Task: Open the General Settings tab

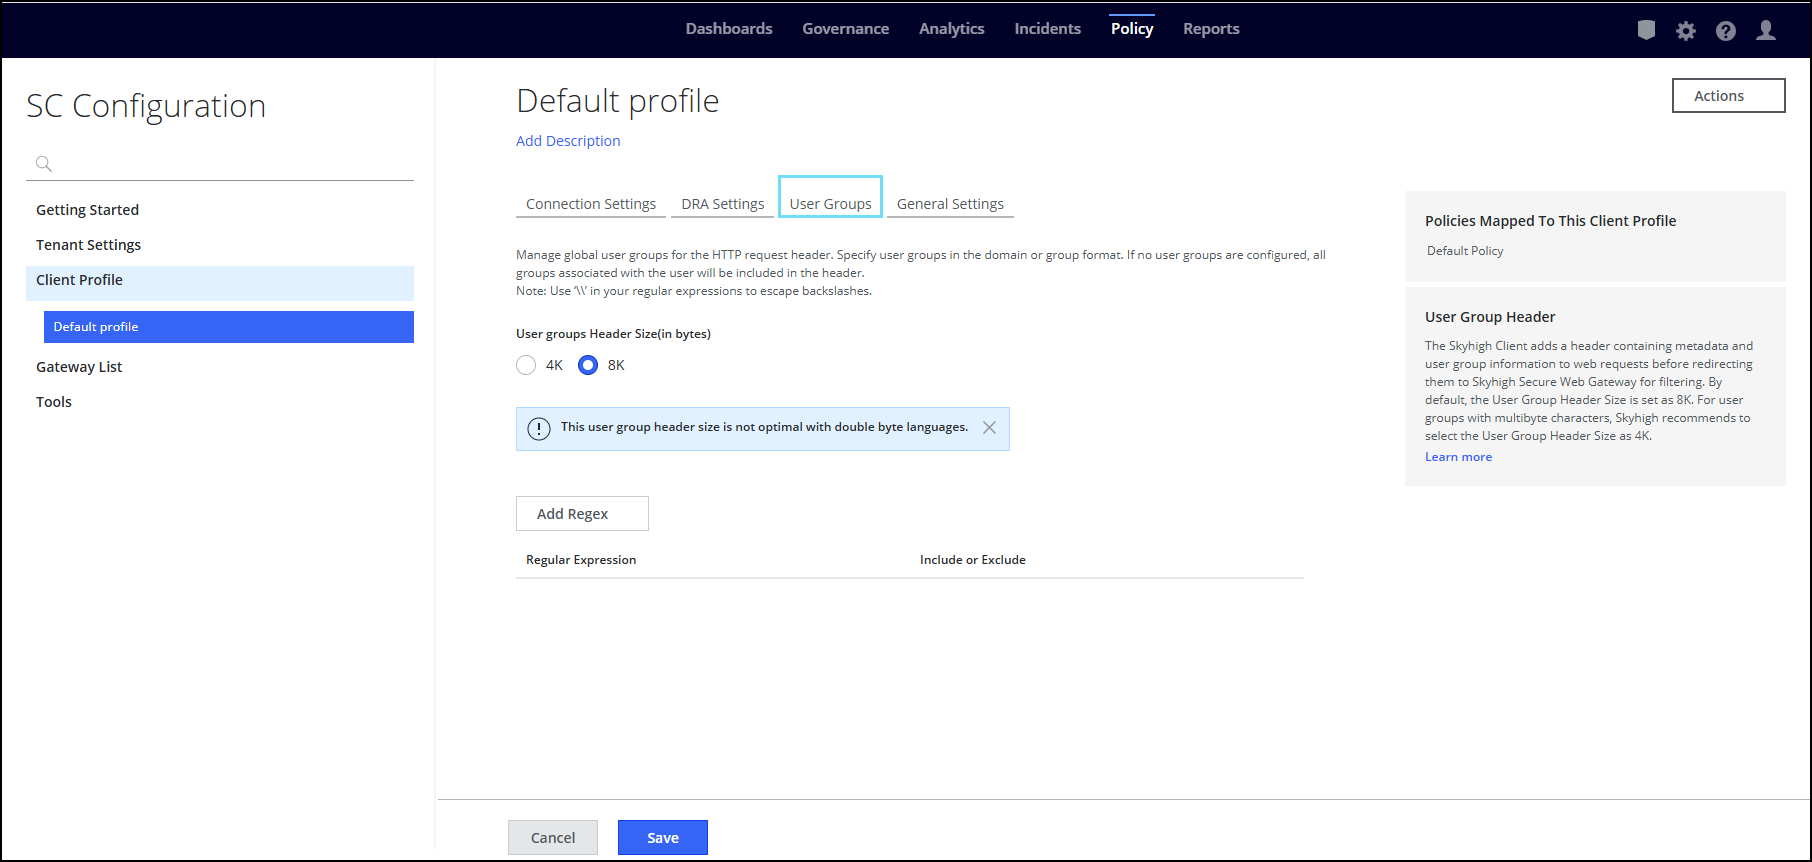Action: click(x=950, y=204)
